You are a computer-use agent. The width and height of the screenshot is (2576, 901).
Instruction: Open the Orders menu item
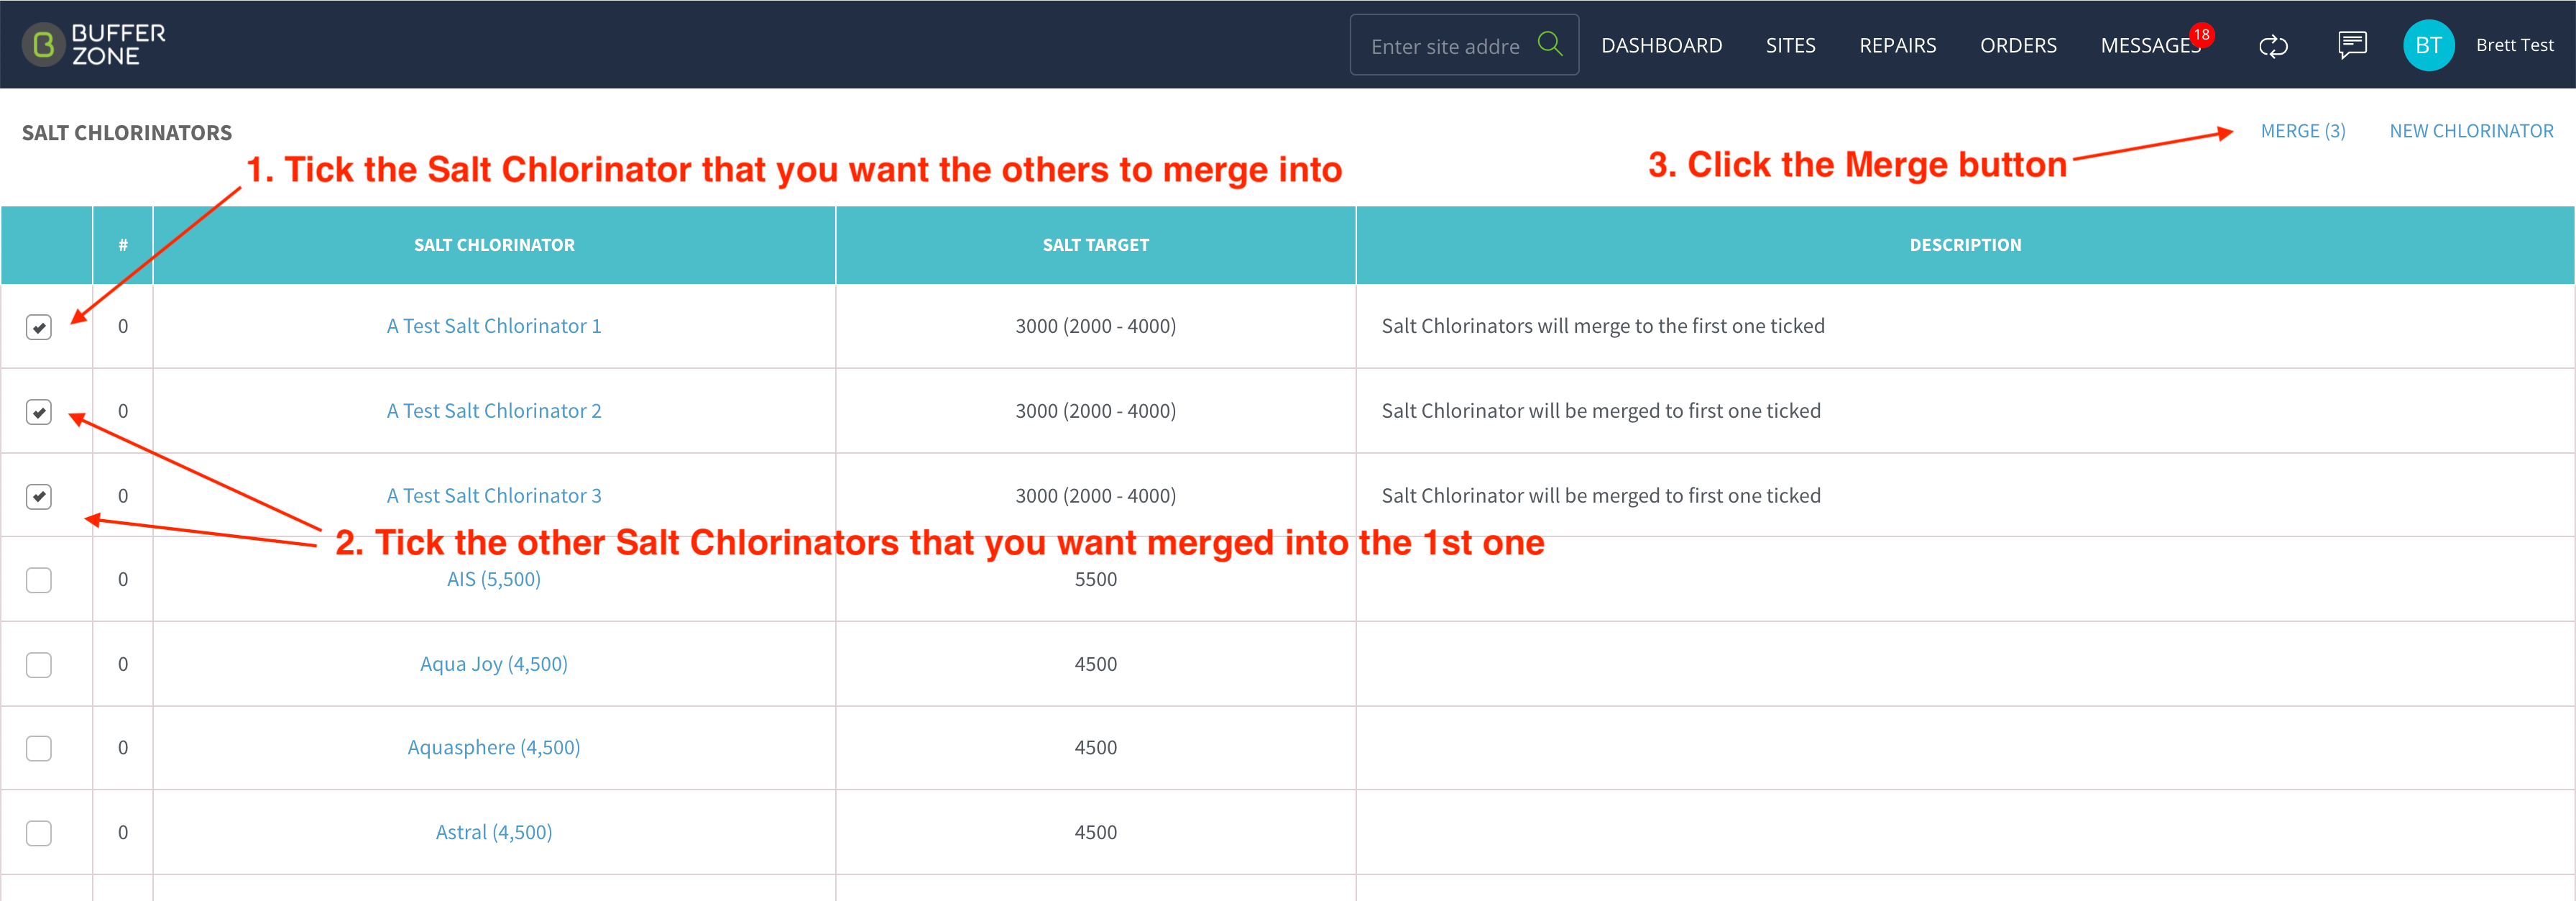pyautogui.click(x=2018, y=45)
